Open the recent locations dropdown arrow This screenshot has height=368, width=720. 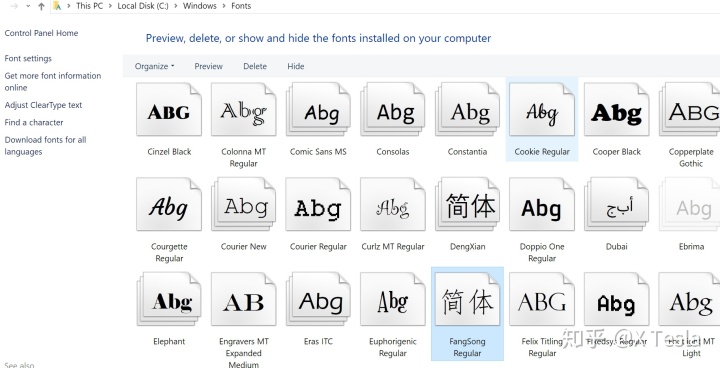[28, 6]
